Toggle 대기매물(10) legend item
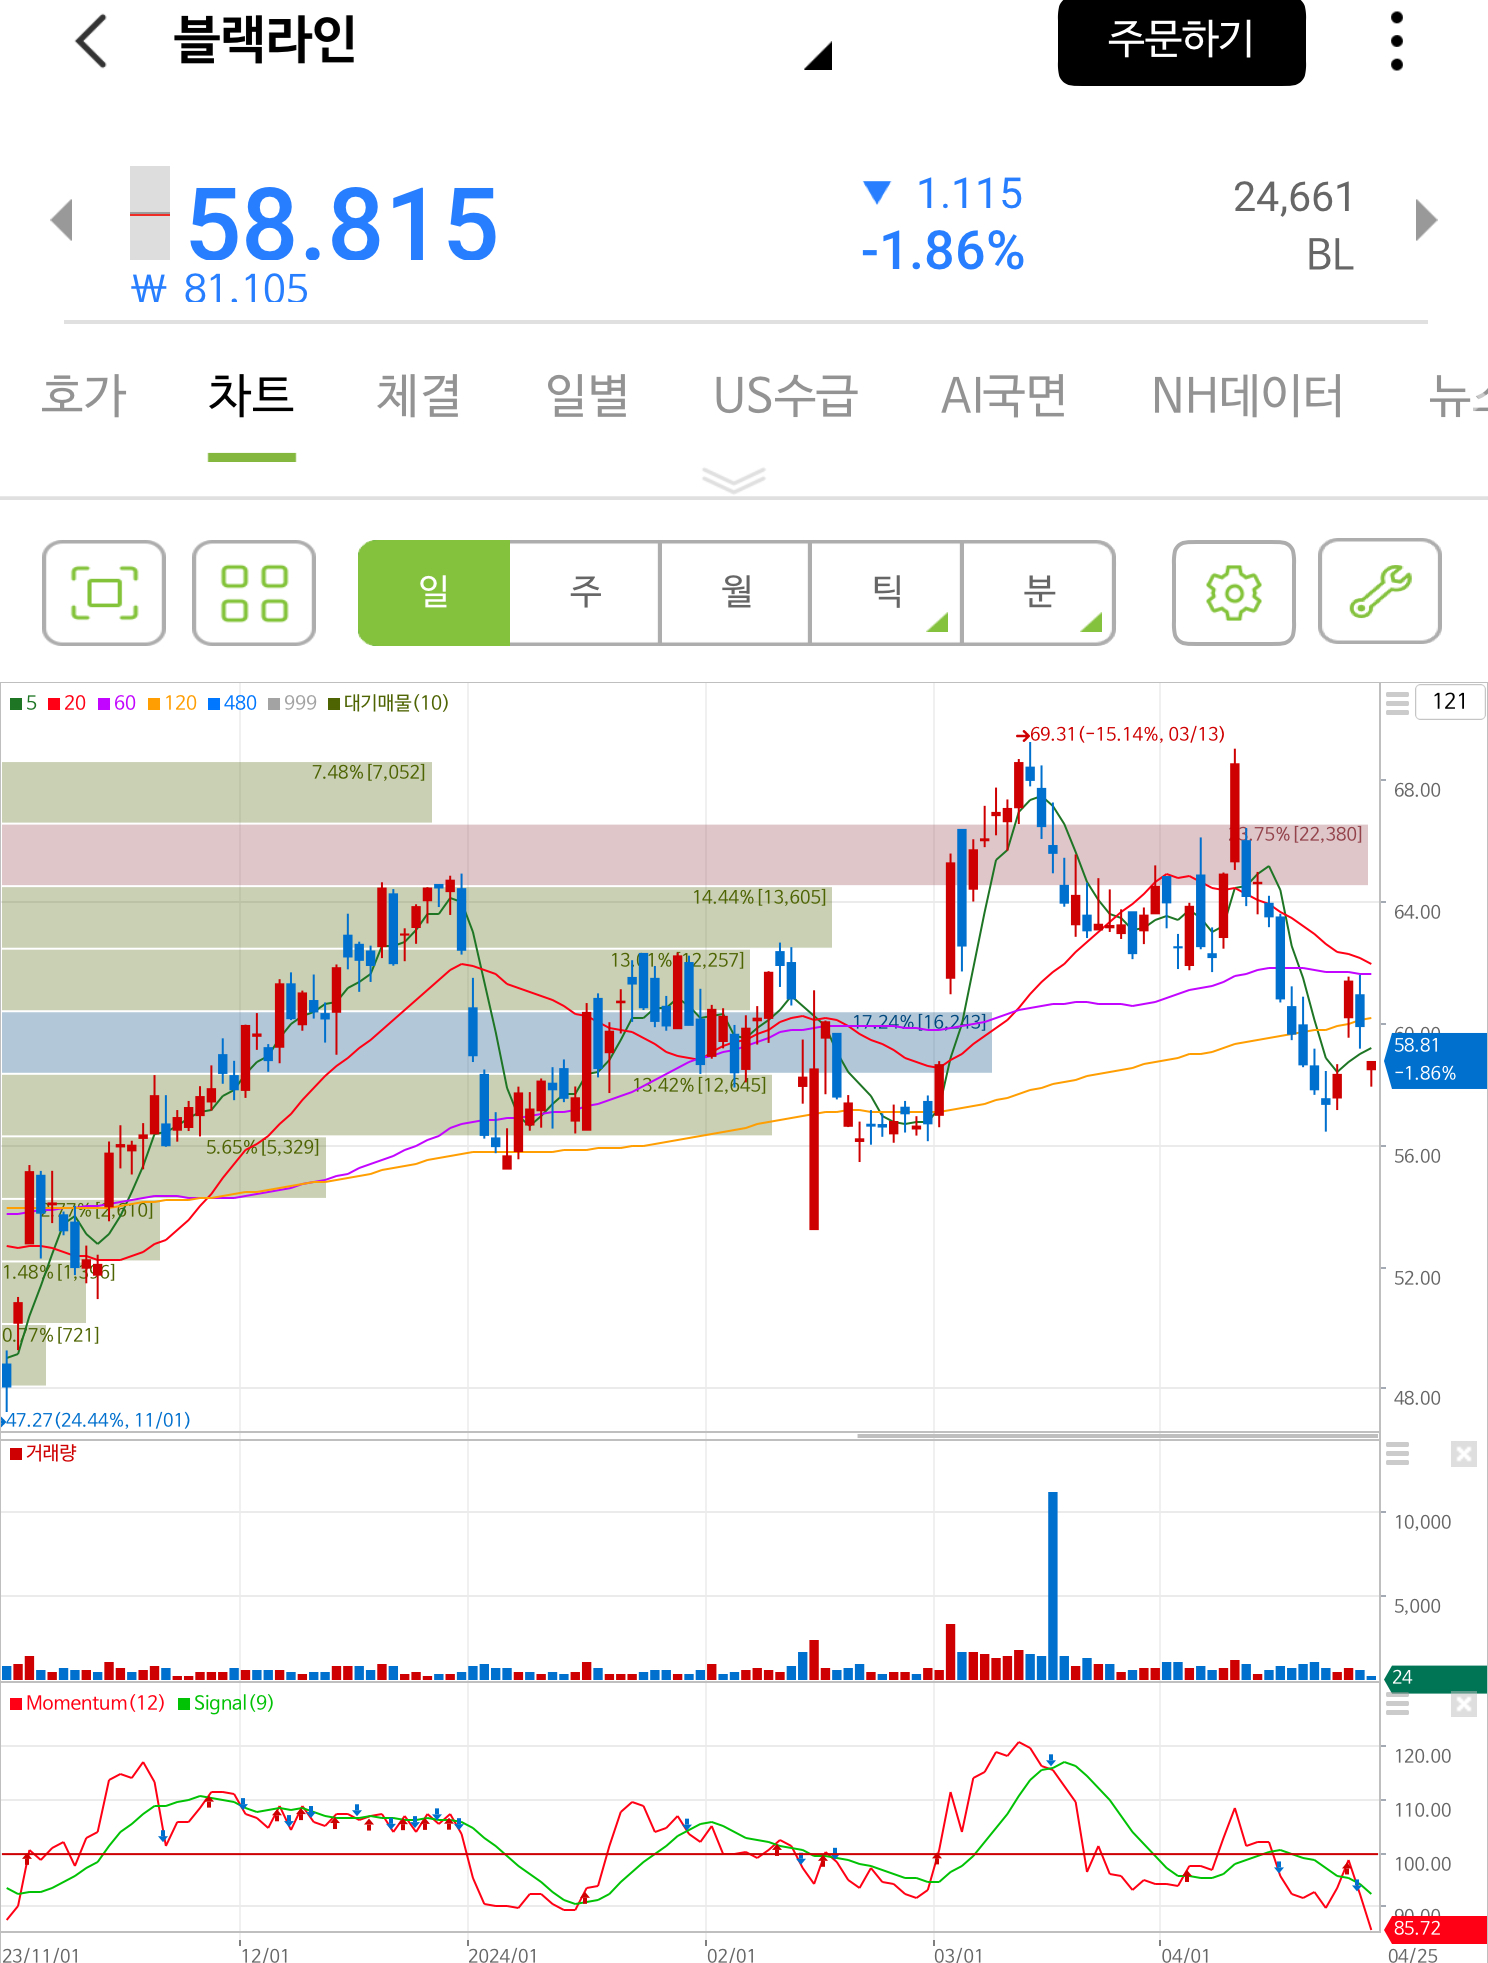1488x1963 pixels. tap(388, 703)
